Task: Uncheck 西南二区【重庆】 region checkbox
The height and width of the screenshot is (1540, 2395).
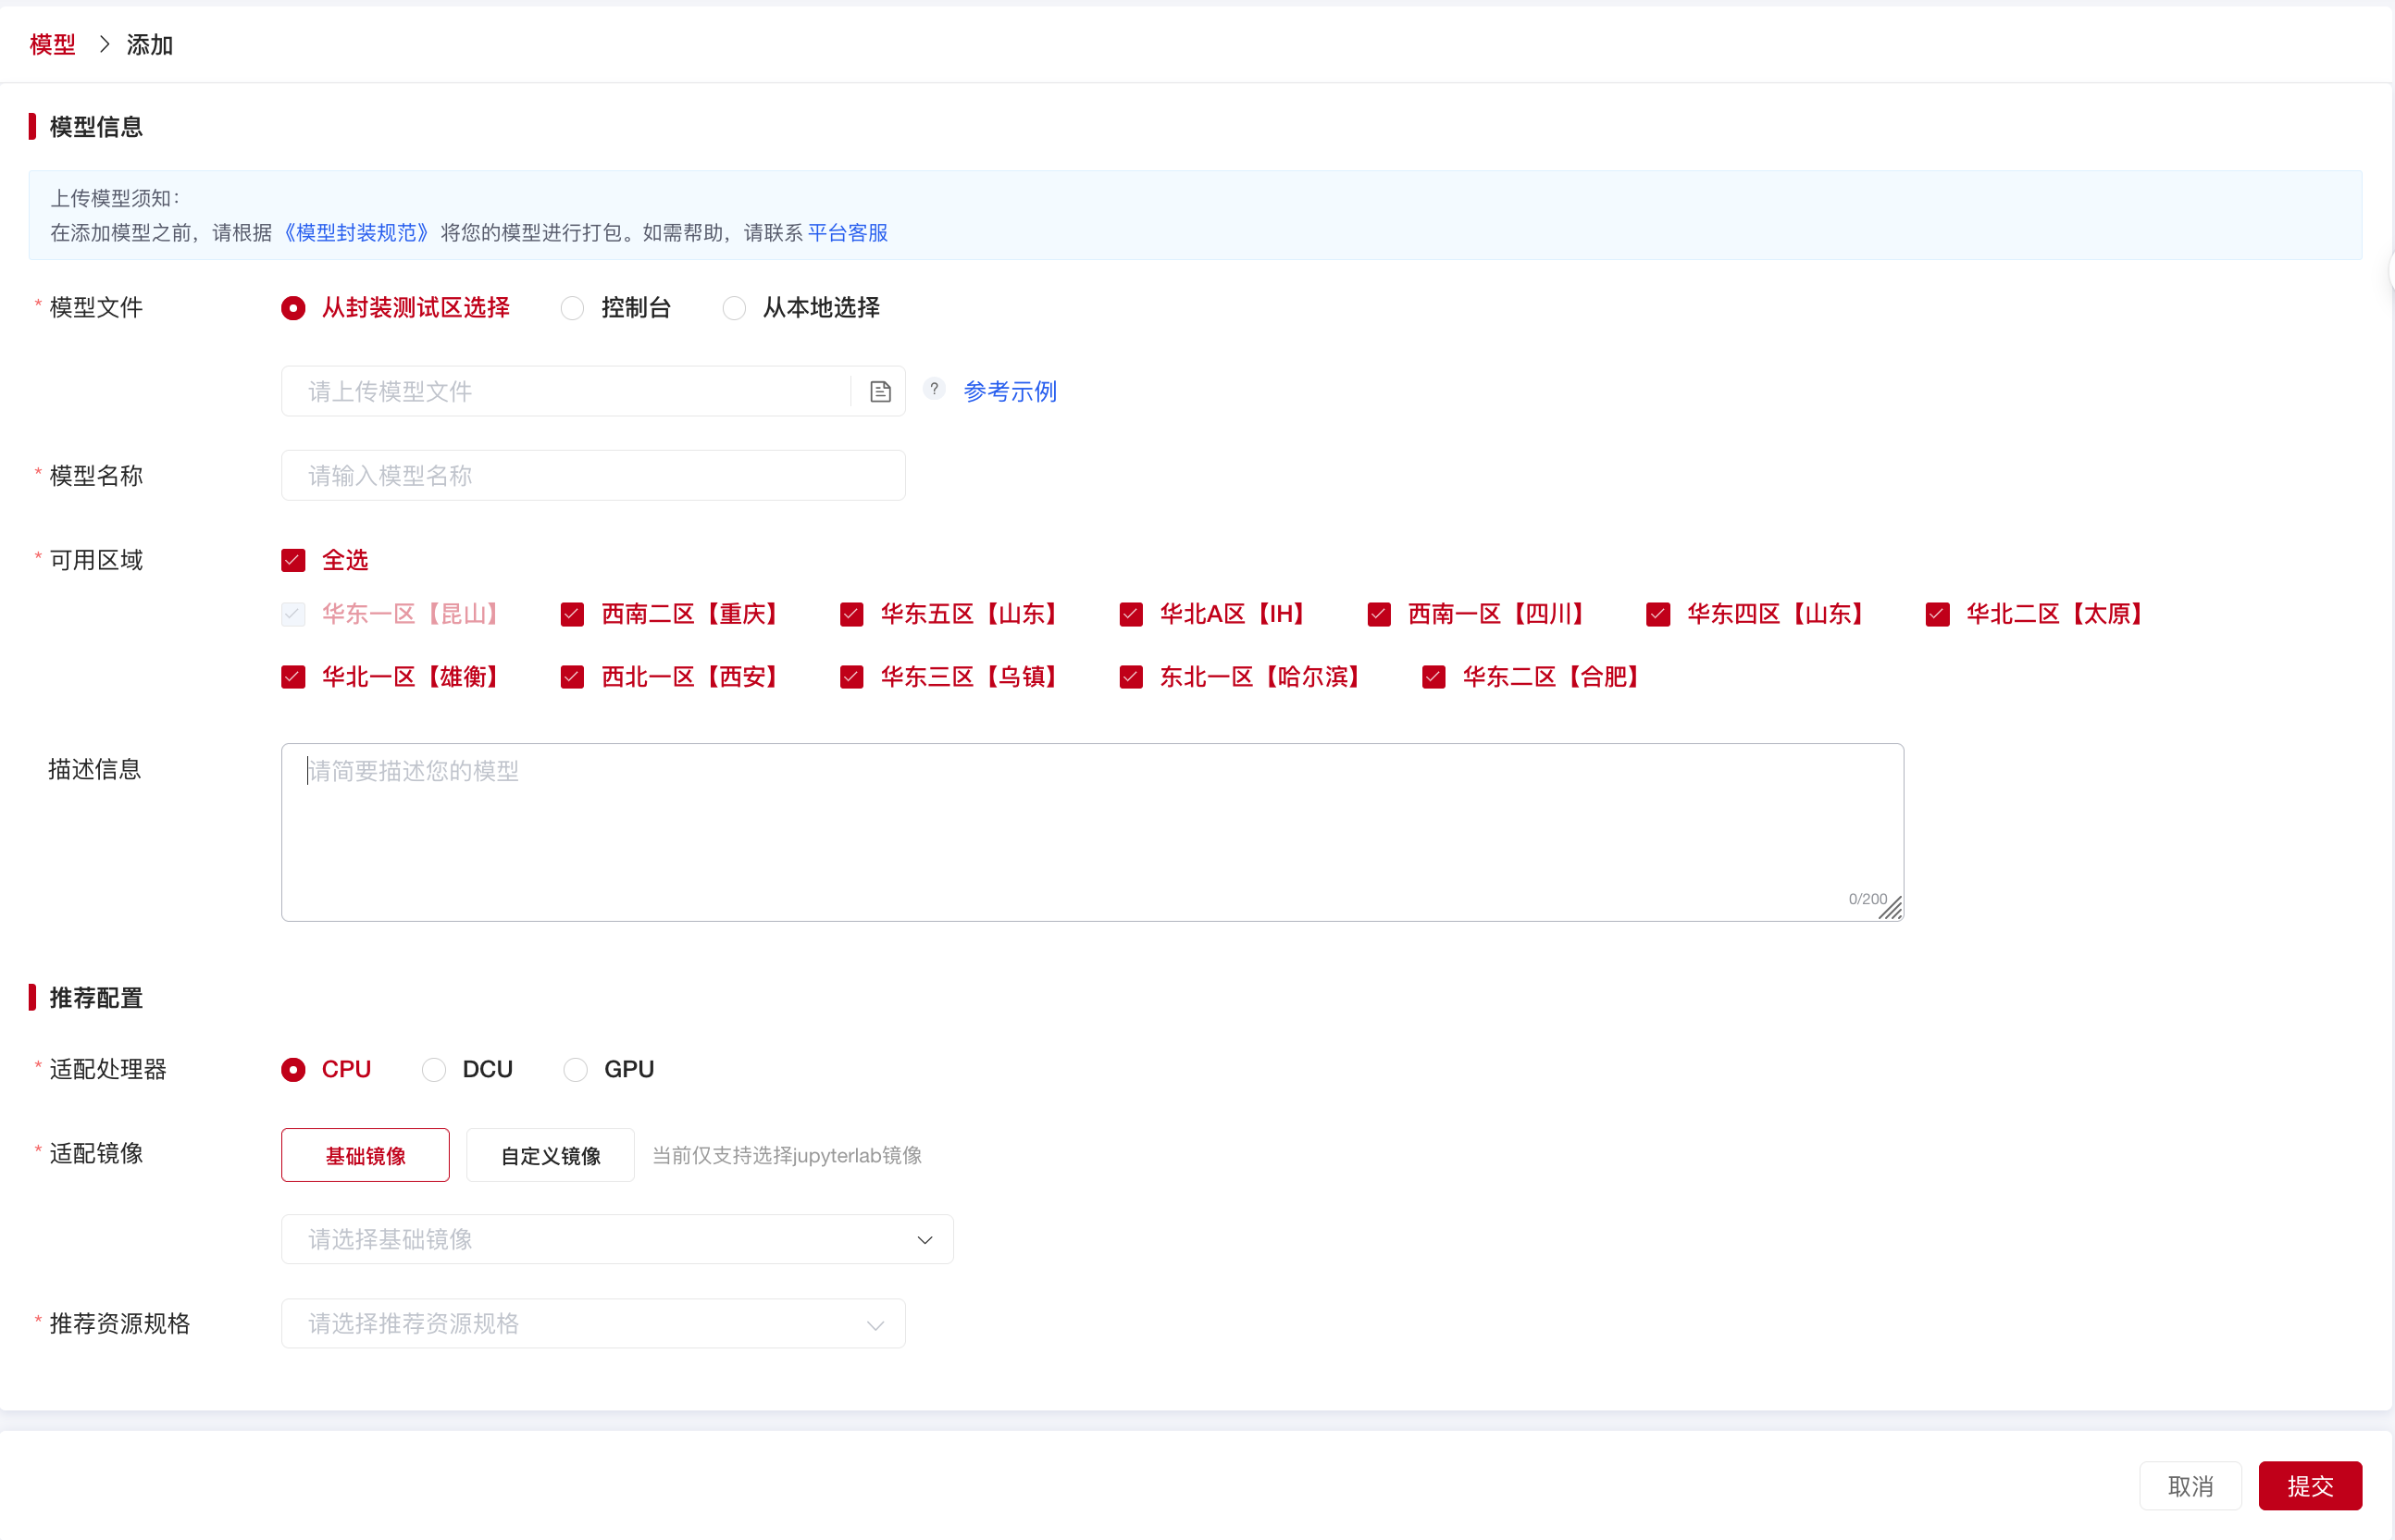Action: [572, 614]
